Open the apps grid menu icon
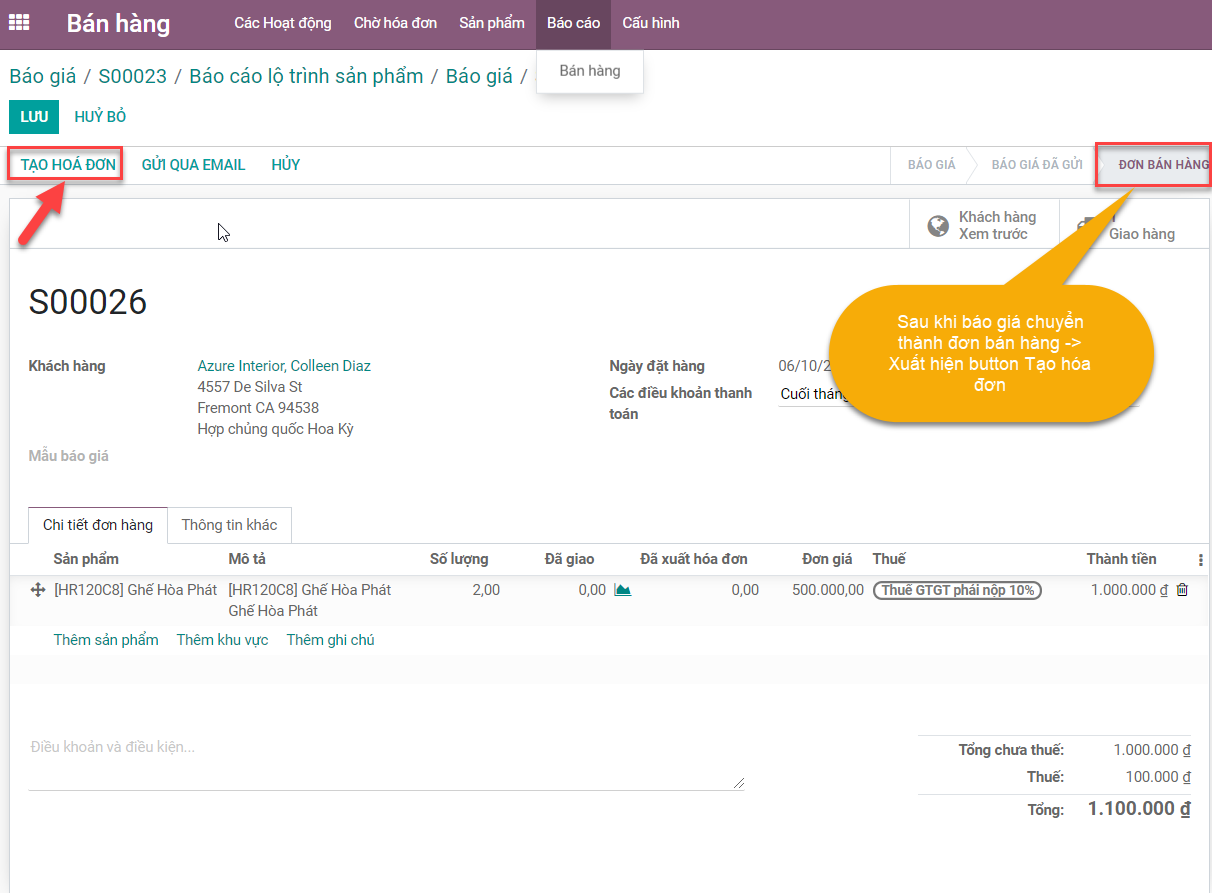The height and width of the screenshot is (893, 1212). (x=19, y=23)
